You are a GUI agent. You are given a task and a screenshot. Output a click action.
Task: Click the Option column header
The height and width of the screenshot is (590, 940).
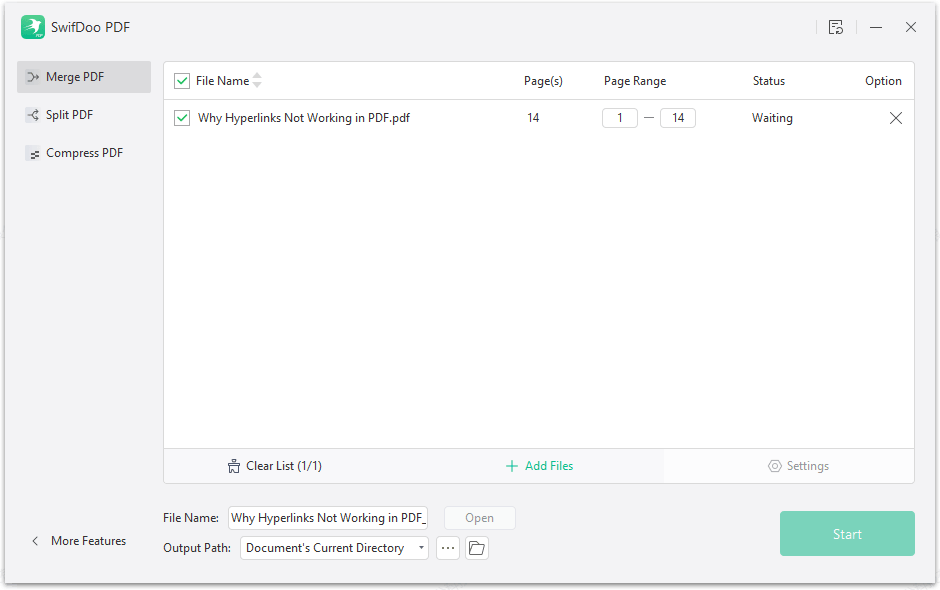pyautogui.click(x=883, y=81)
